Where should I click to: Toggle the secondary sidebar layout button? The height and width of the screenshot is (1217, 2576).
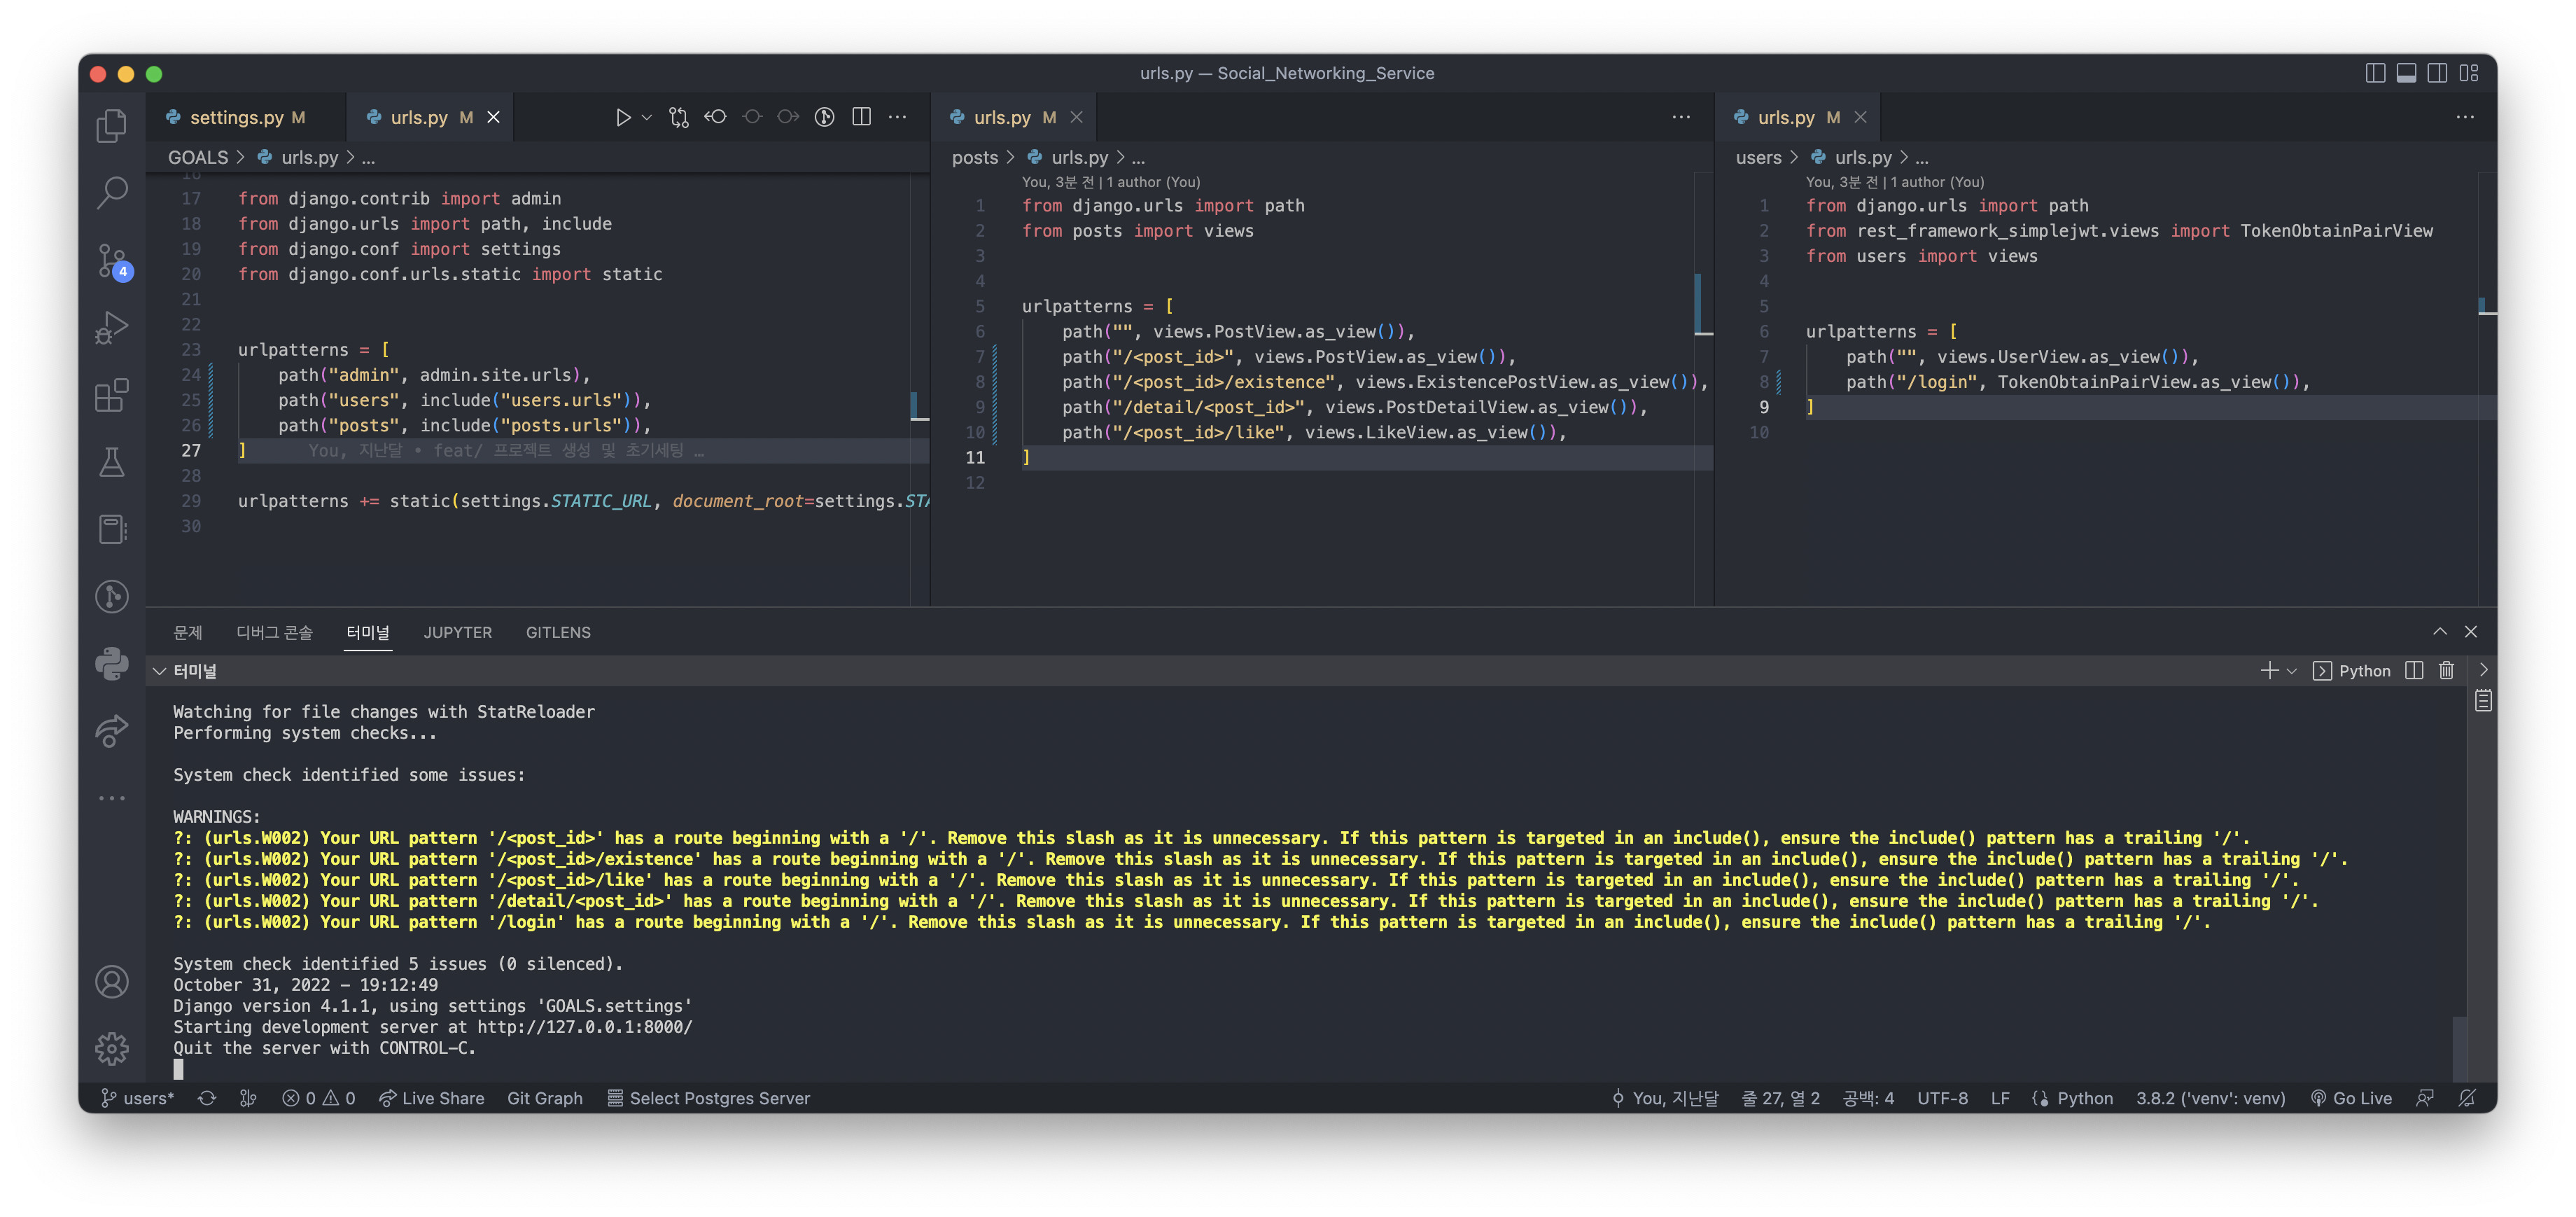tap(2437, 73)
